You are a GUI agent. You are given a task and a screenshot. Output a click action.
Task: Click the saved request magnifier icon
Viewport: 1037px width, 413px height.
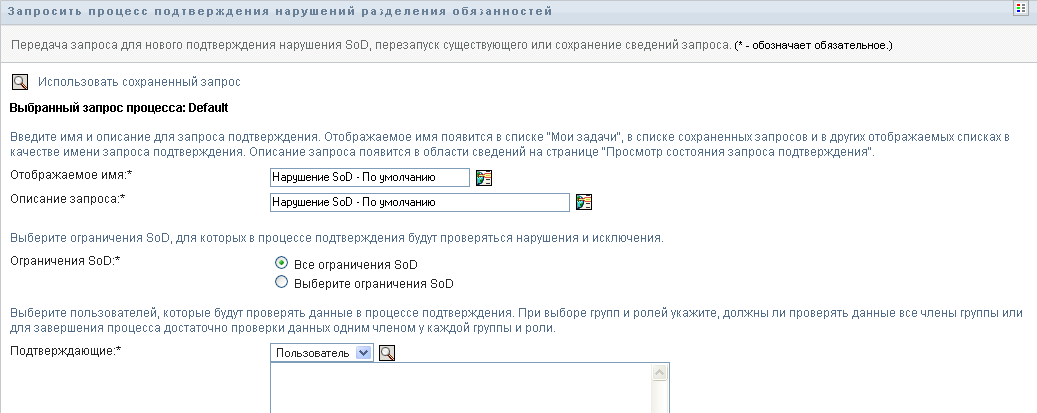point(21,82)
